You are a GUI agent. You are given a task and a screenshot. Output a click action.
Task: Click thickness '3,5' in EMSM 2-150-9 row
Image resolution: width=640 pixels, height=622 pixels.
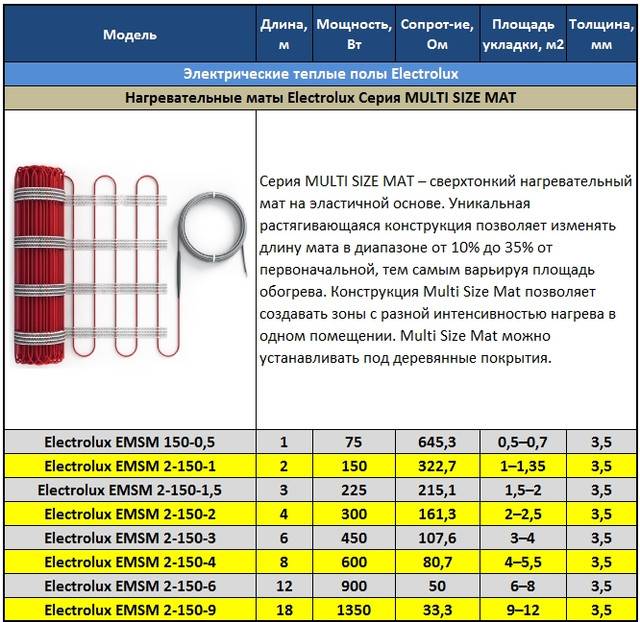(601, 611)
